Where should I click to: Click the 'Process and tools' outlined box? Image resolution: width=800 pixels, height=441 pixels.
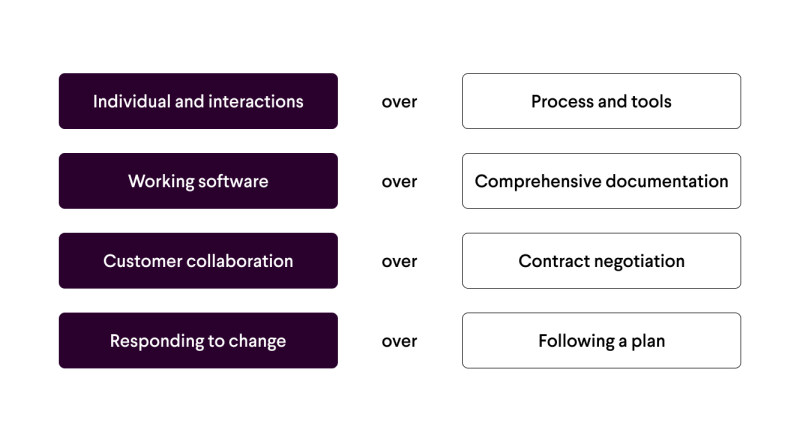601,101
